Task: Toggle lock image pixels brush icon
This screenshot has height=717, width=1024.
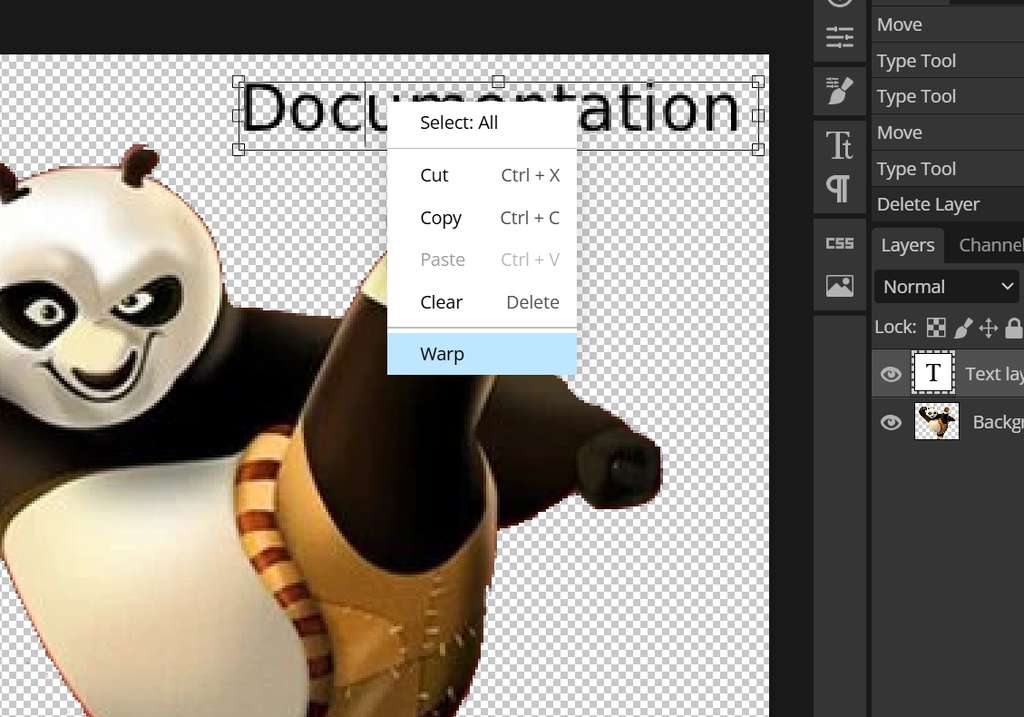Action: [963, 328]
